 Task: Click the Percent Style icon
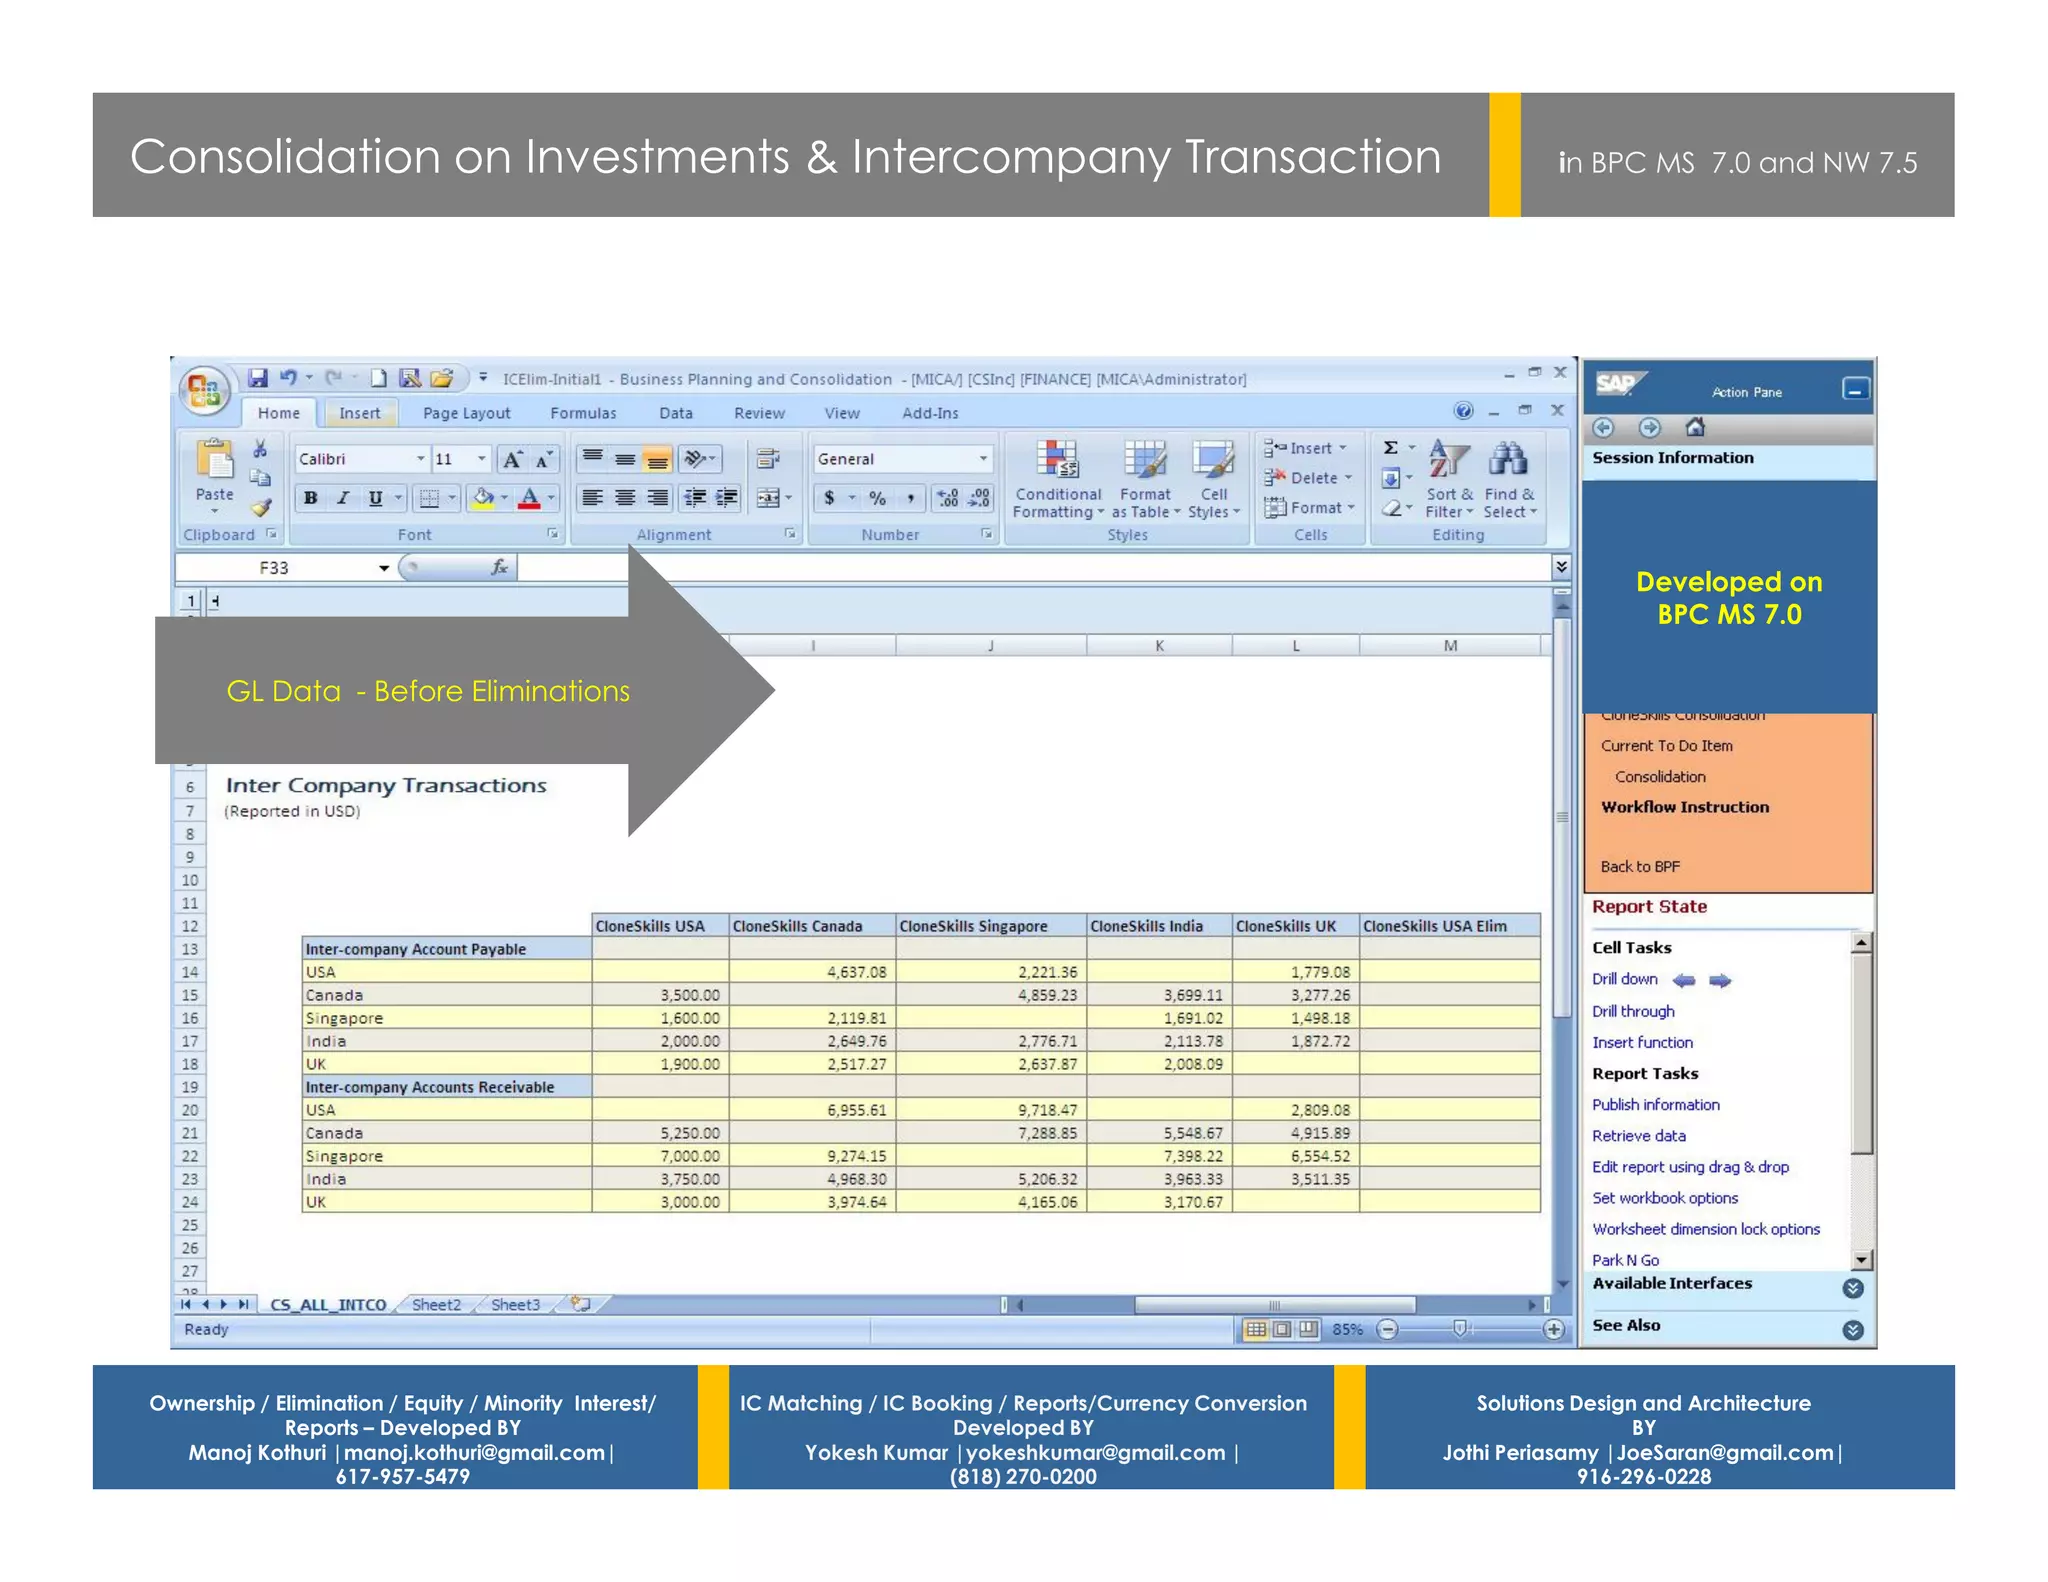[877, 498]
